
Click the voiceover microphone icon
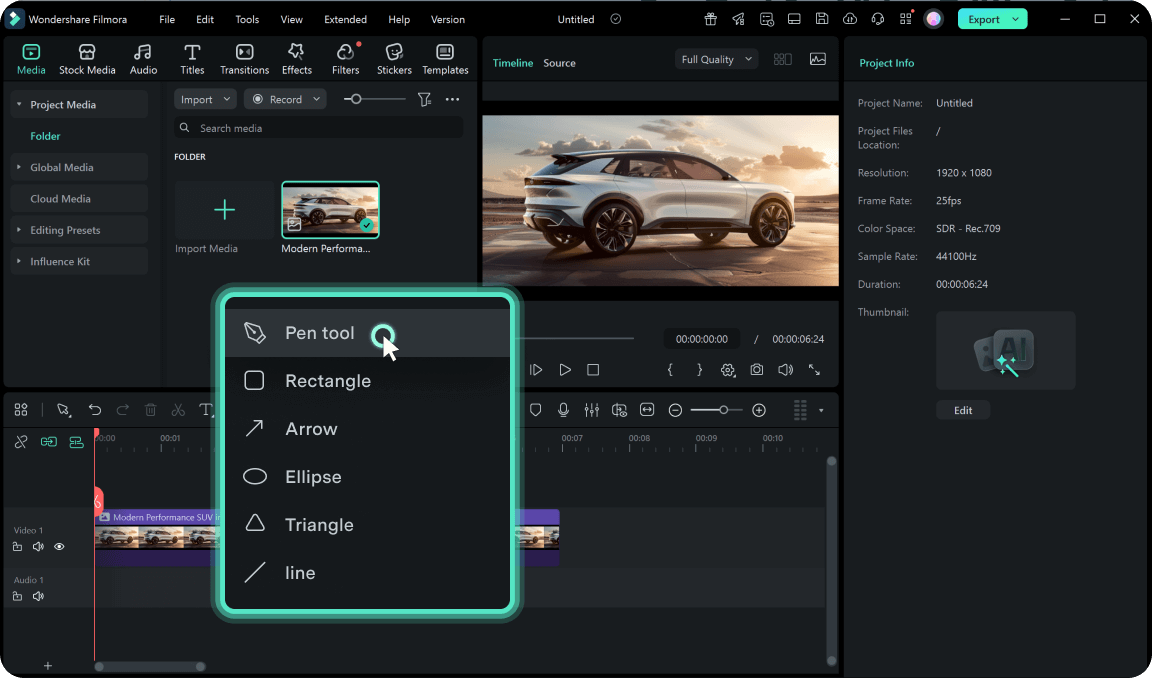(564, 410)
